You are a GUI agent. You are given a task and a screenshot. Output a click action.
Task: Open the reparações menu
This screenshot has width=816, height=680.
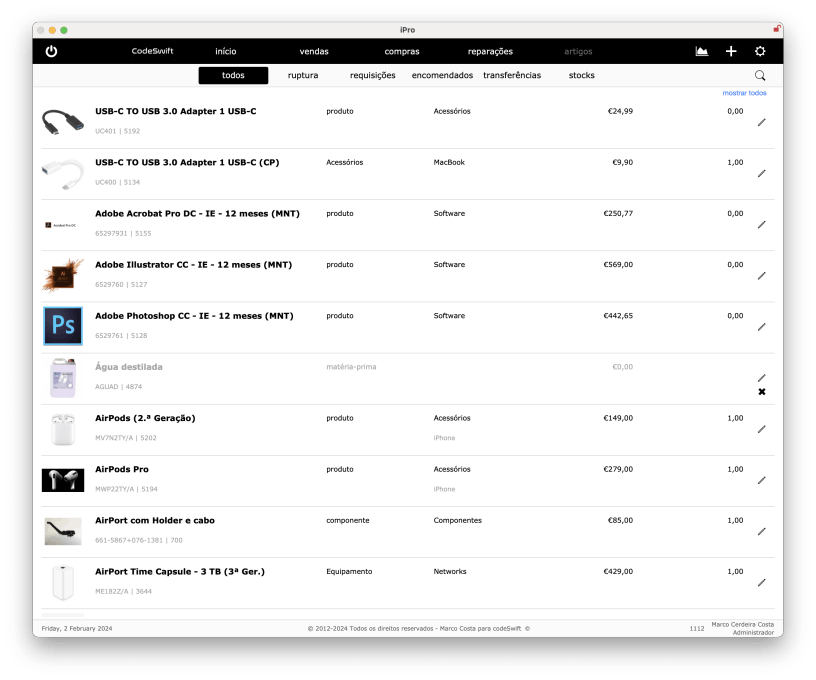point(492,51)
